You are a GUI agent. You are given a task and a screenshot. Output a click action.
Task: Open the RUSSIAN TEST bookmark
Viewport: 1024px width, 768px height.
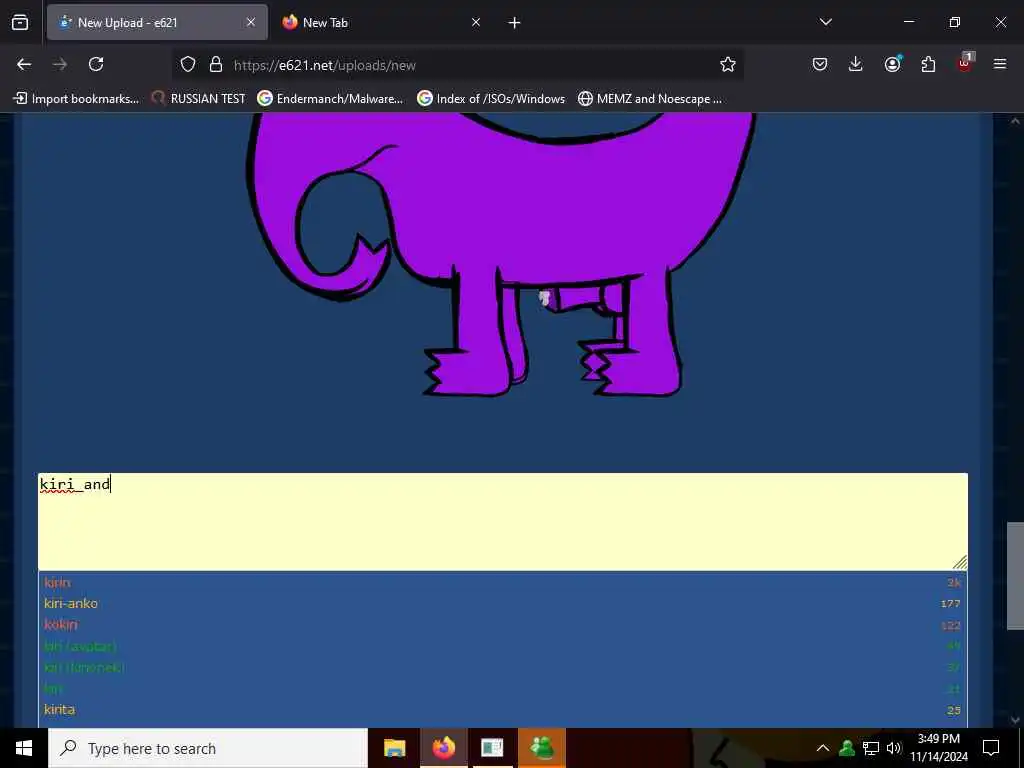pyautogui.click(x=198, y=99)
